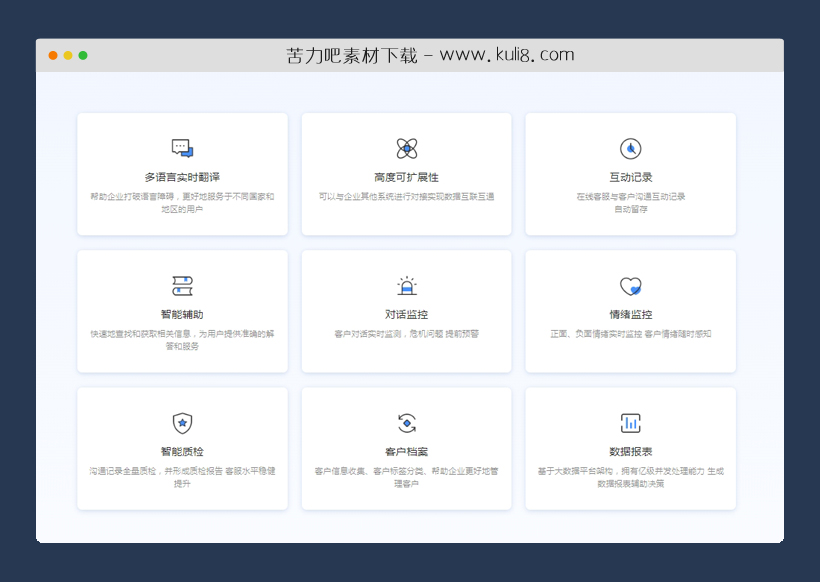Image resolution: width=820 pixels, height=582 pixels.
Task: Click the green traffic light button
Action: pos(84,57)
